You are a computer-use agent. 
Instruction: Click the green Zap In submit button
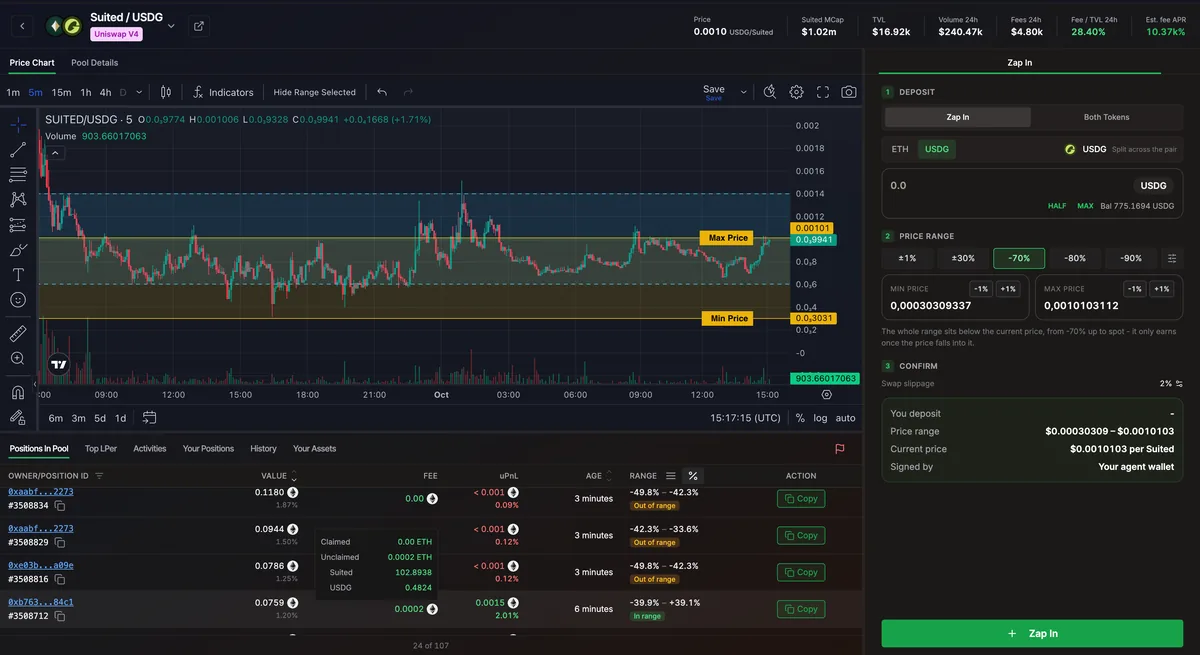(1034, 634)
